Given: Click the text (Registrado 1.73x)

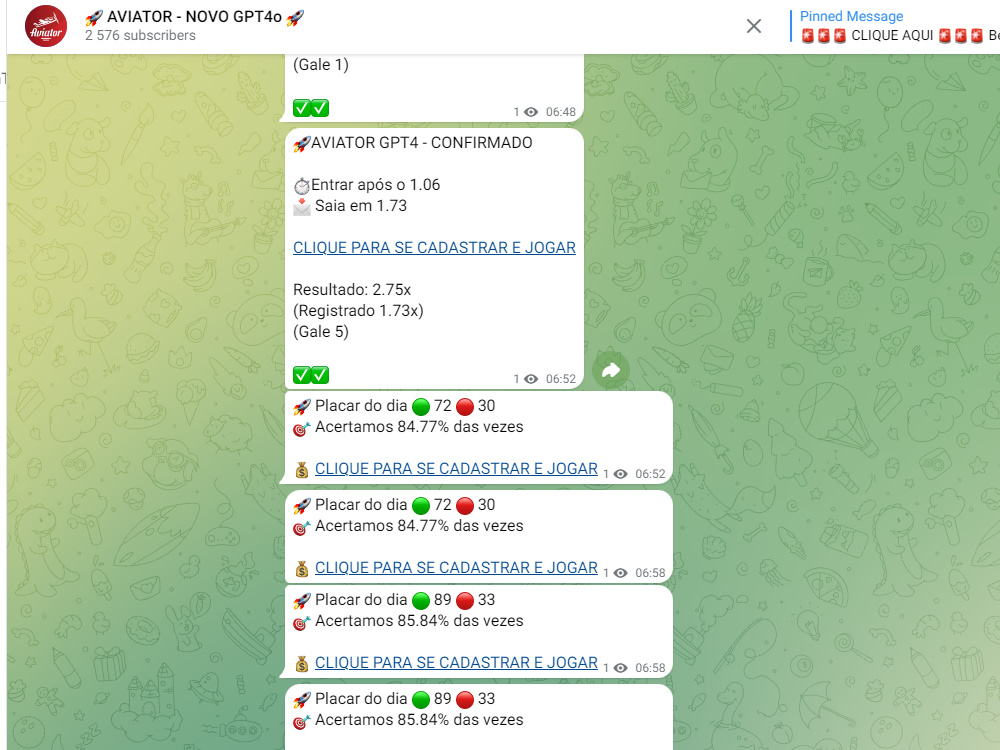Looking at the screenshot, I should [358, 311].
